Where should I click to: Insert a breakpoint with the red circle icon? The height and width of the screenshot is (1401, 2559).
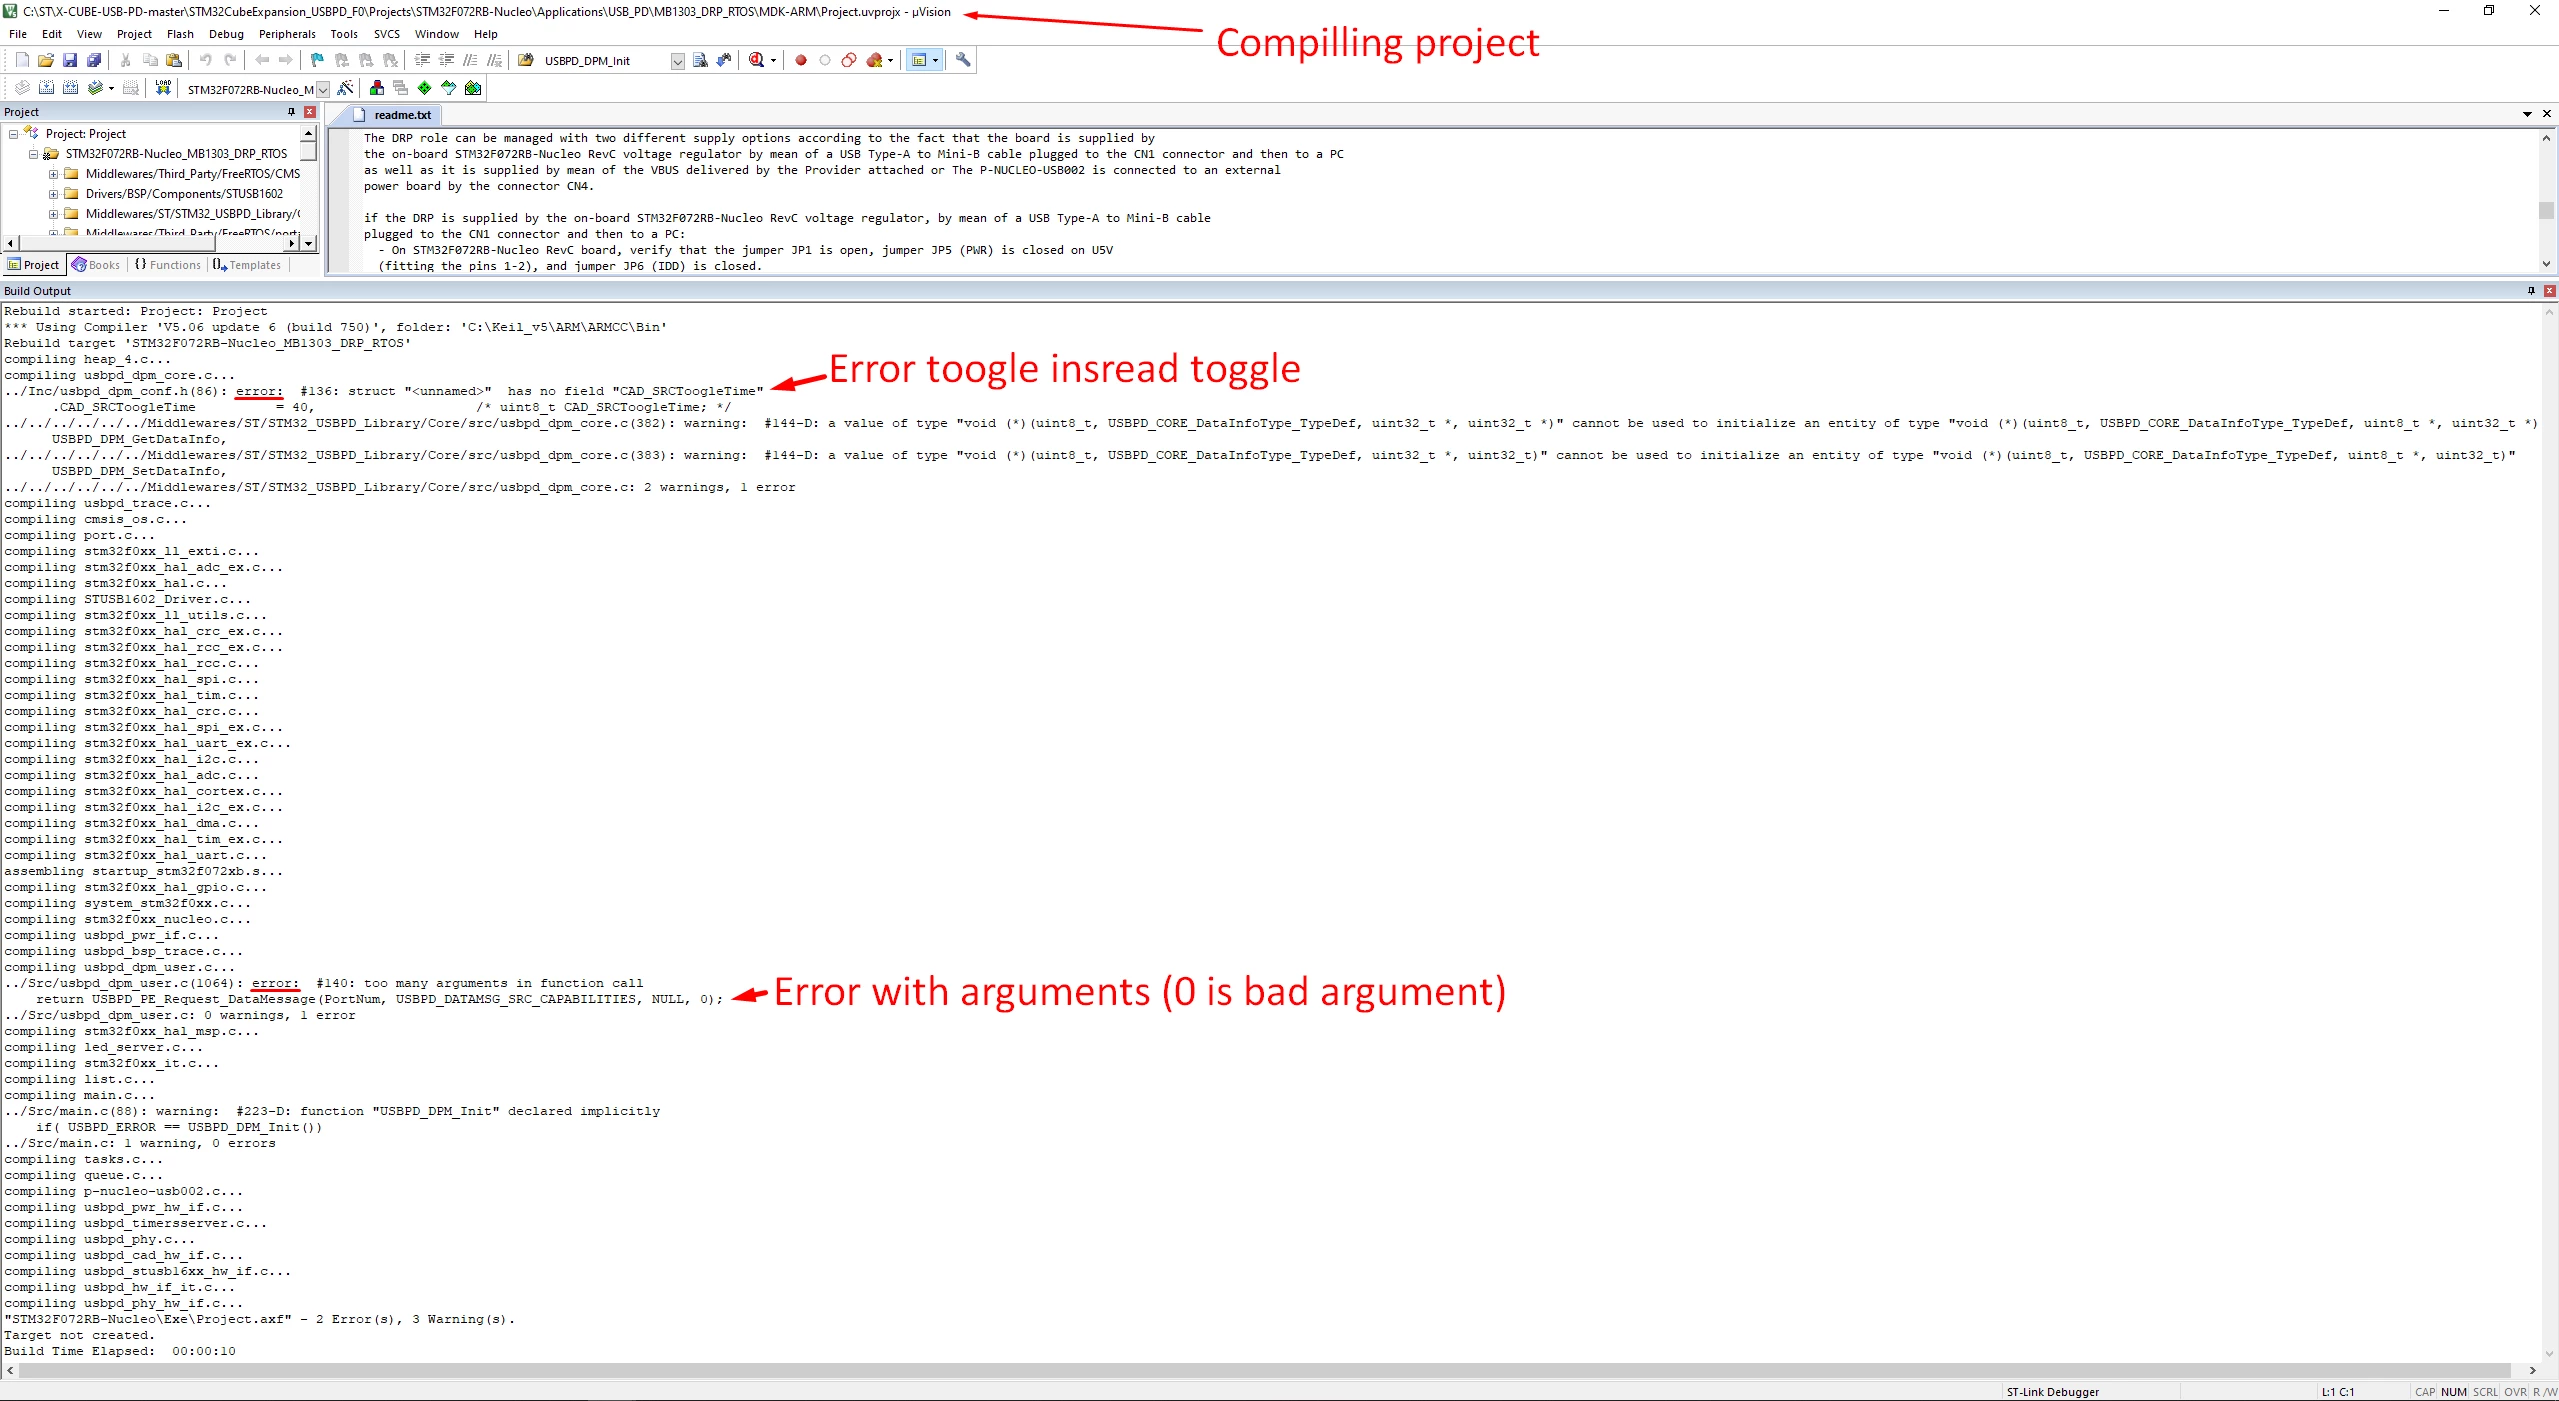801,60
